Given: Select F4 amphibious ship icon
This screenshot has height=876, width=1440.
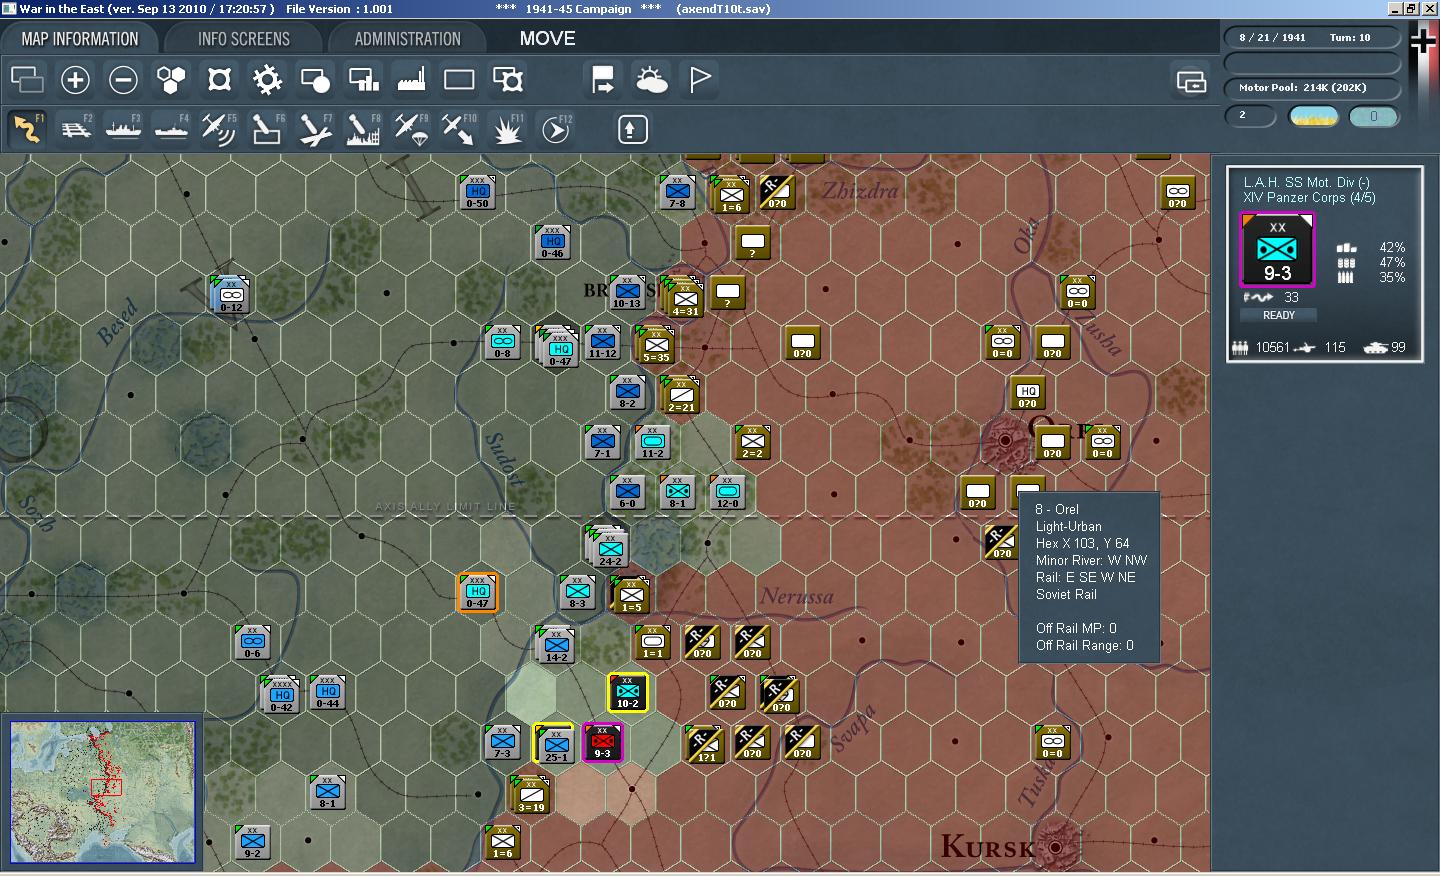Looking at the screenshot, I should point(171,129).
